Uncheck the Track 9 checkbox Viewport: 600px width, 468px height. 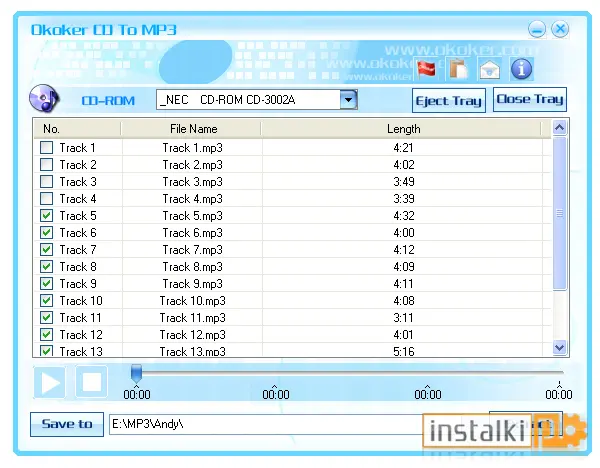point(47,284)
